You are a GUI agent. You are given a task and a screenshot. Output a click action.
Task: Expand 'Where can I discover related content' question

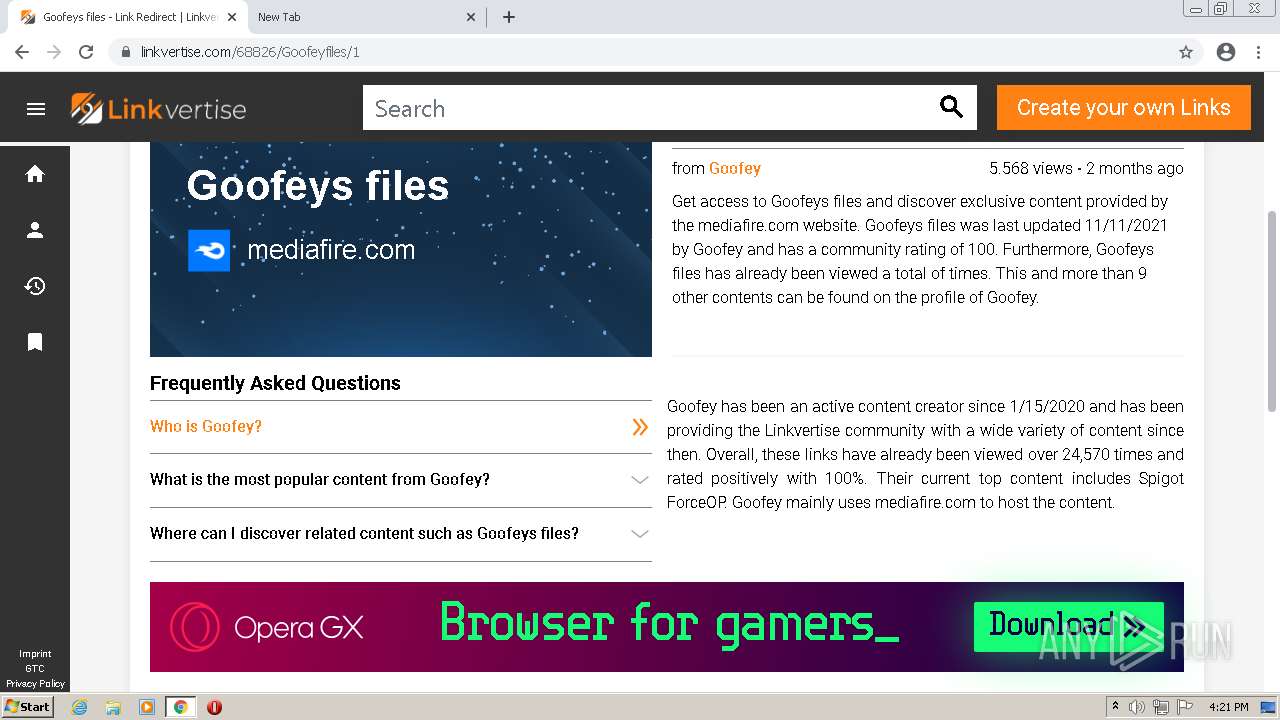tap(401, 534)
